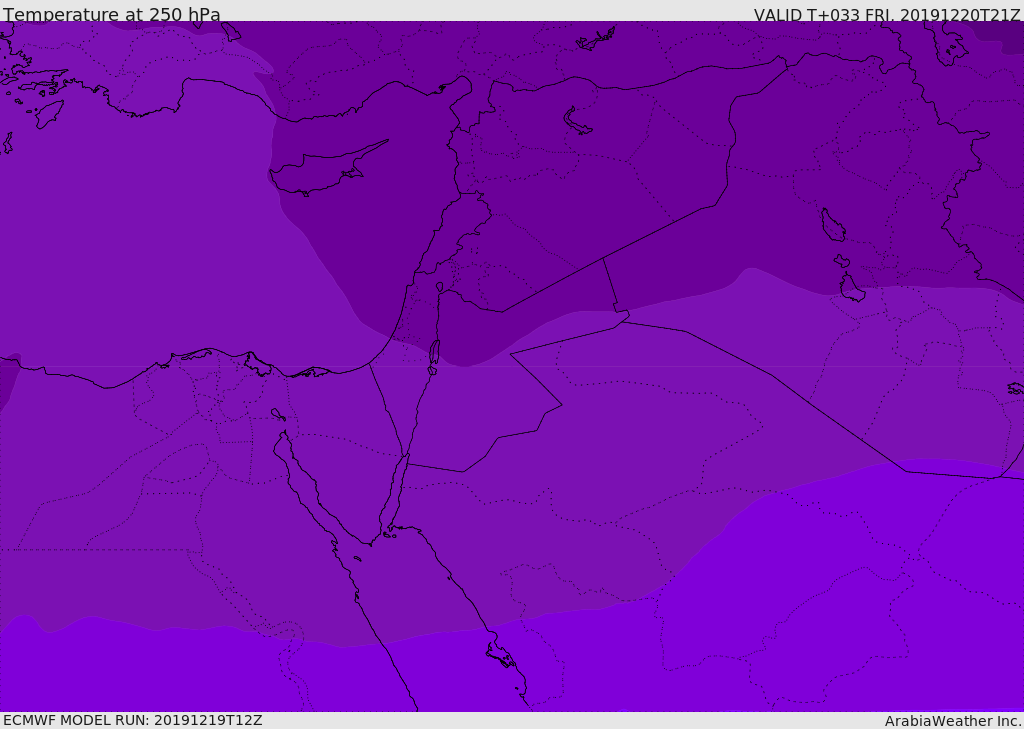The image size is (1024, 729).
Task: Click the Dead Sea on the map
Action: pos(434,353)
